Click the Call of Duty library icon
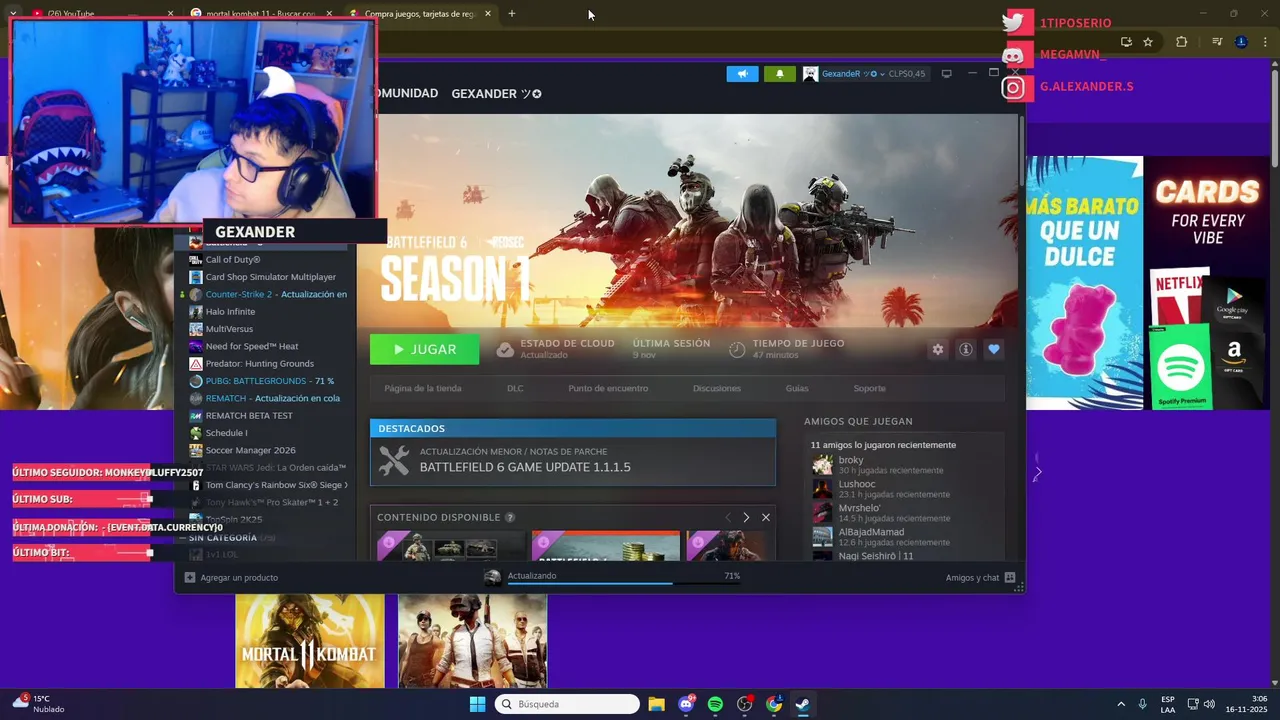 tap(196, 260)
